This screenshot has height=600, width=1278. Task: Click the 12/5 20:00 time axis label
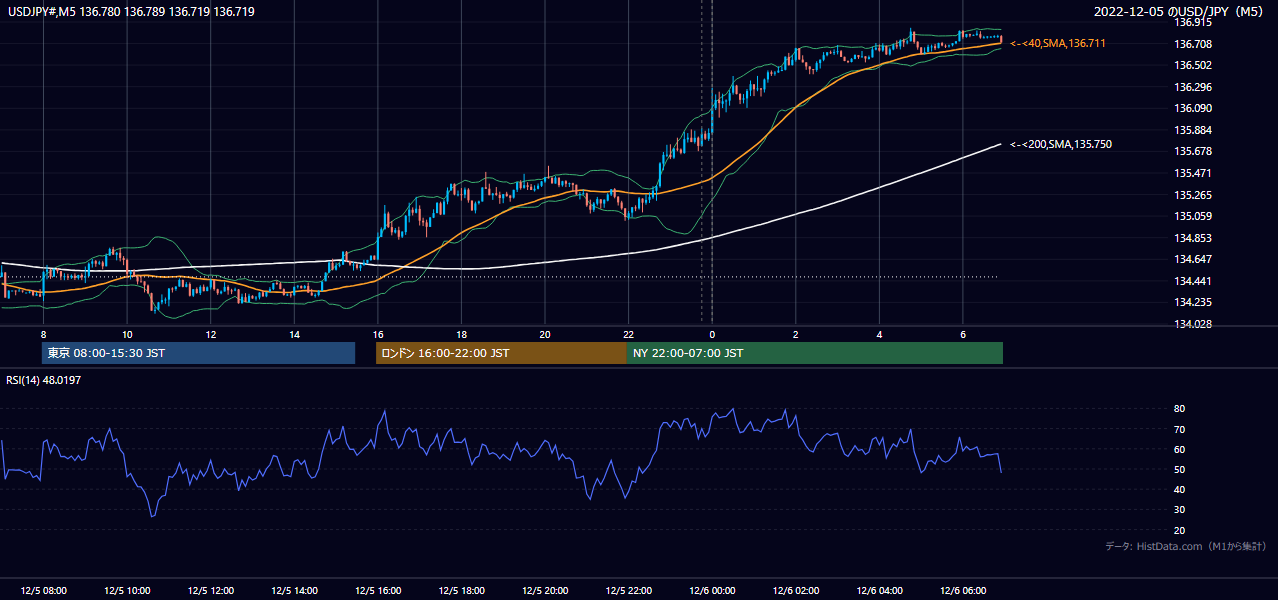pyautogui.click(x=545, y=591)
